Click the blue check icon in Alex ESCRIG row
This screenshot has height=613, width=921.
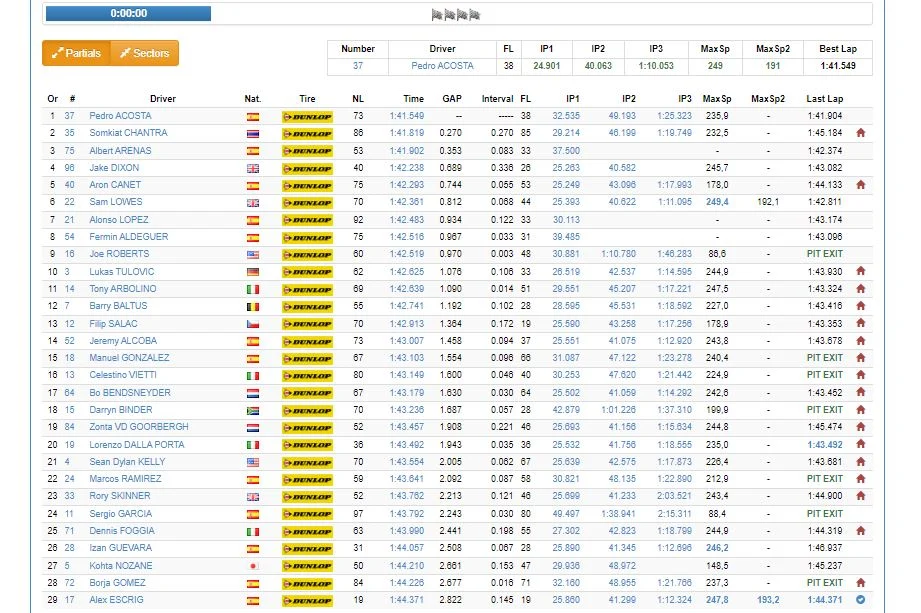(861, 599)
